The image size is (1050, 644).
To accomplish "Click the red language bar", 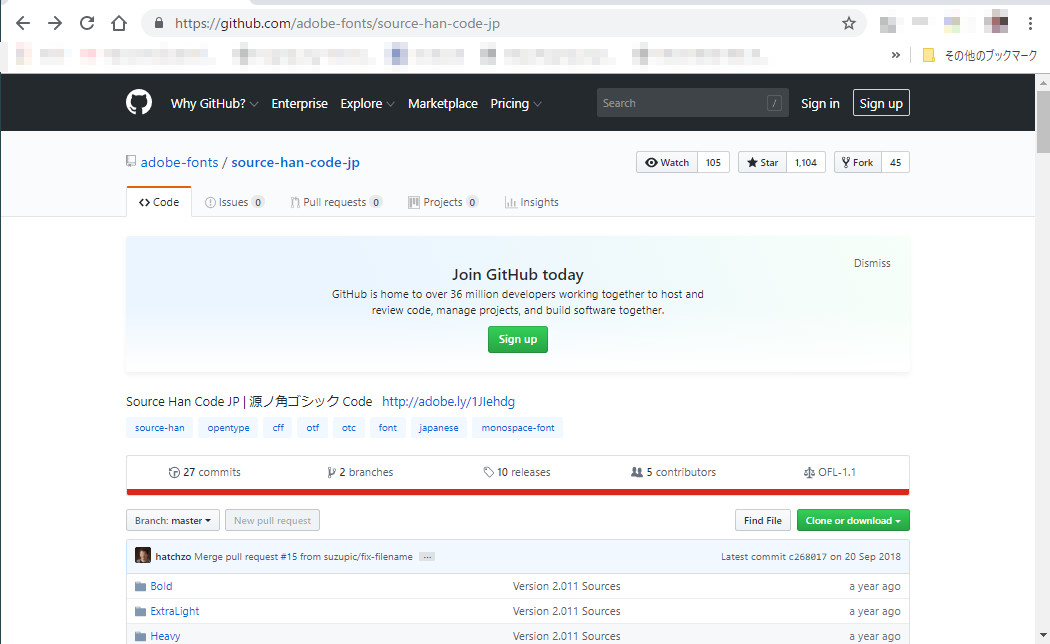I will click(518, 492).
